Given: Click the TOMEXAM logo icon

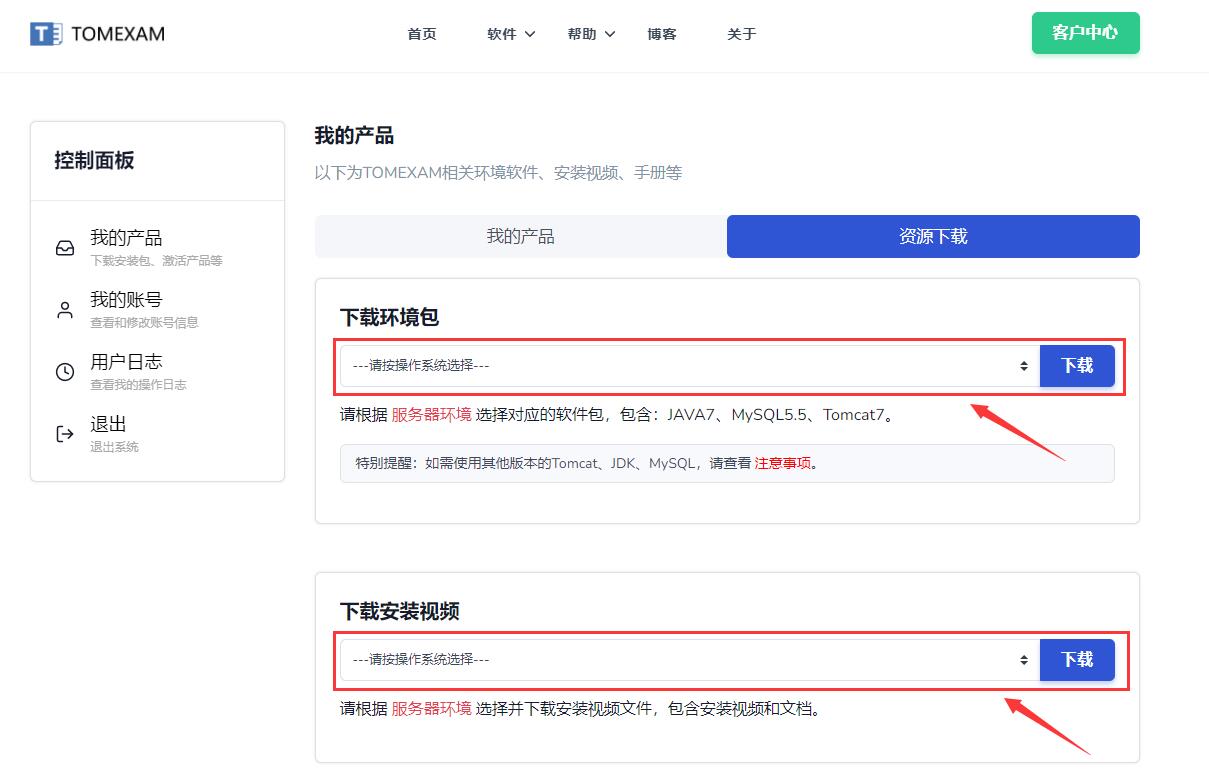Looking at the screenshot, I should click(46, 34).
